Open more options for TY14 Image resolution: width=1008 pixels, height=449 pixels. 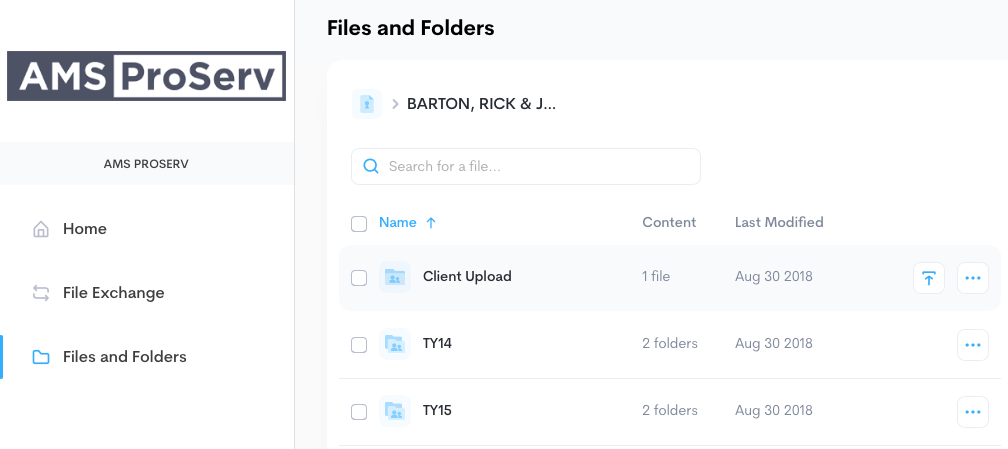pyautogui.click(x=973, y=345)
